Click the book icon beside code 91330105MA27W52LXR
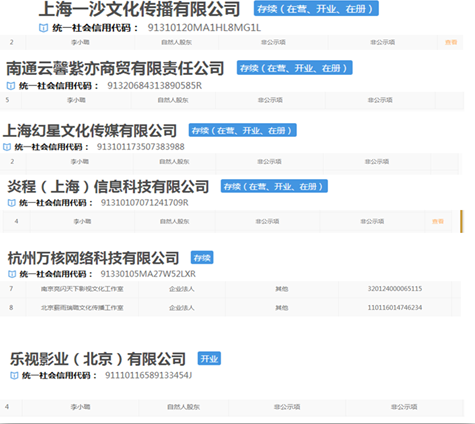The height and width of the screenshot is (424, 475). 12,274
